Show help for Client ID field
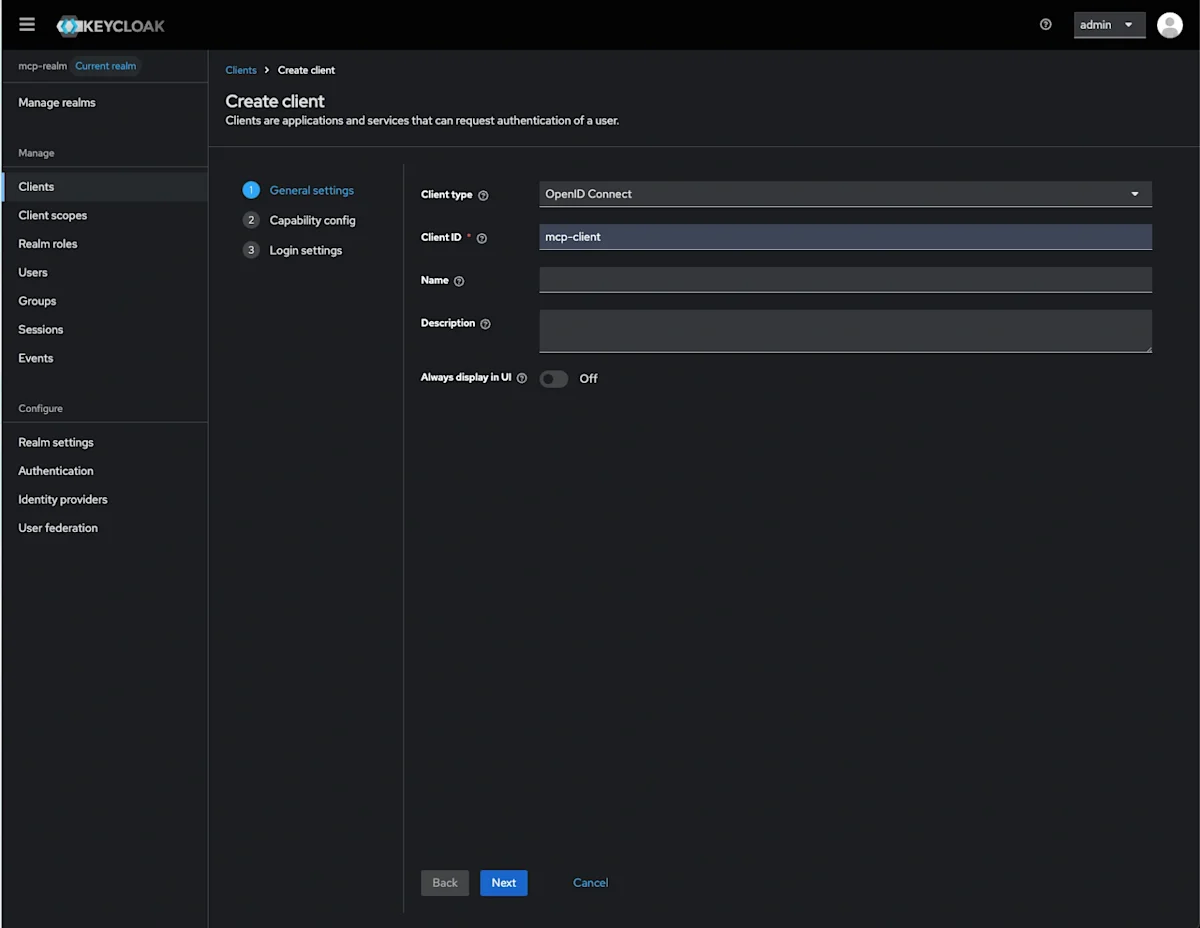 click(482, 238)
